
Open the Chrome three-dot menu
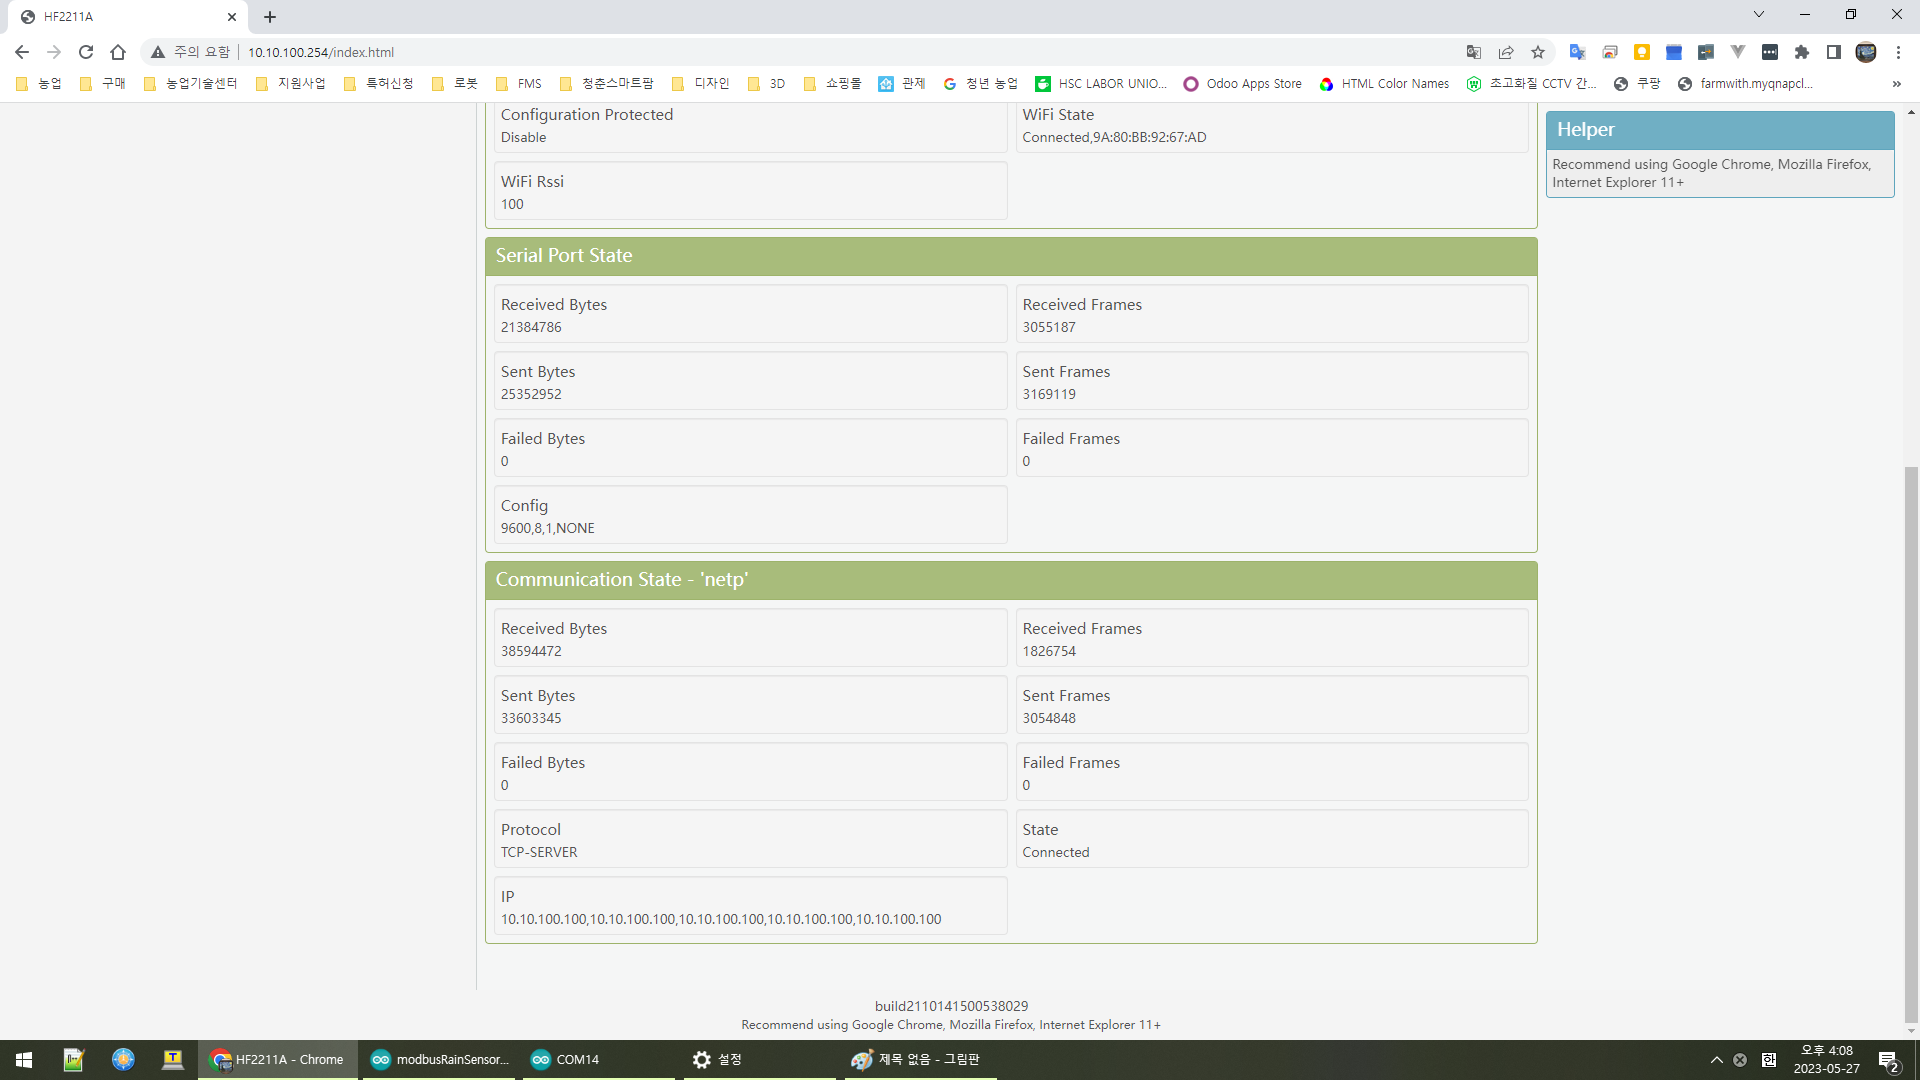pyautogui.click(x=1898, y=52)
